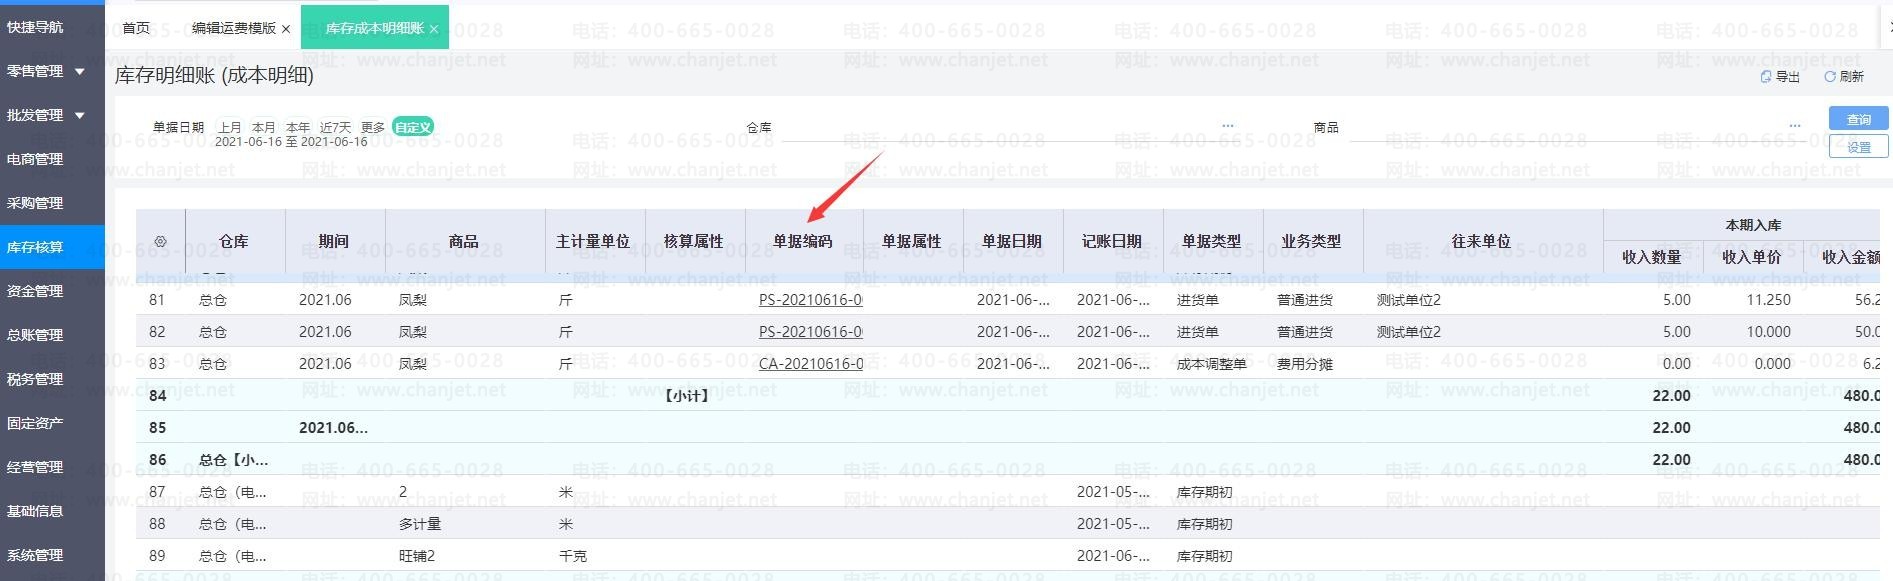Click 更多 date filter option

tap(373, 127)
